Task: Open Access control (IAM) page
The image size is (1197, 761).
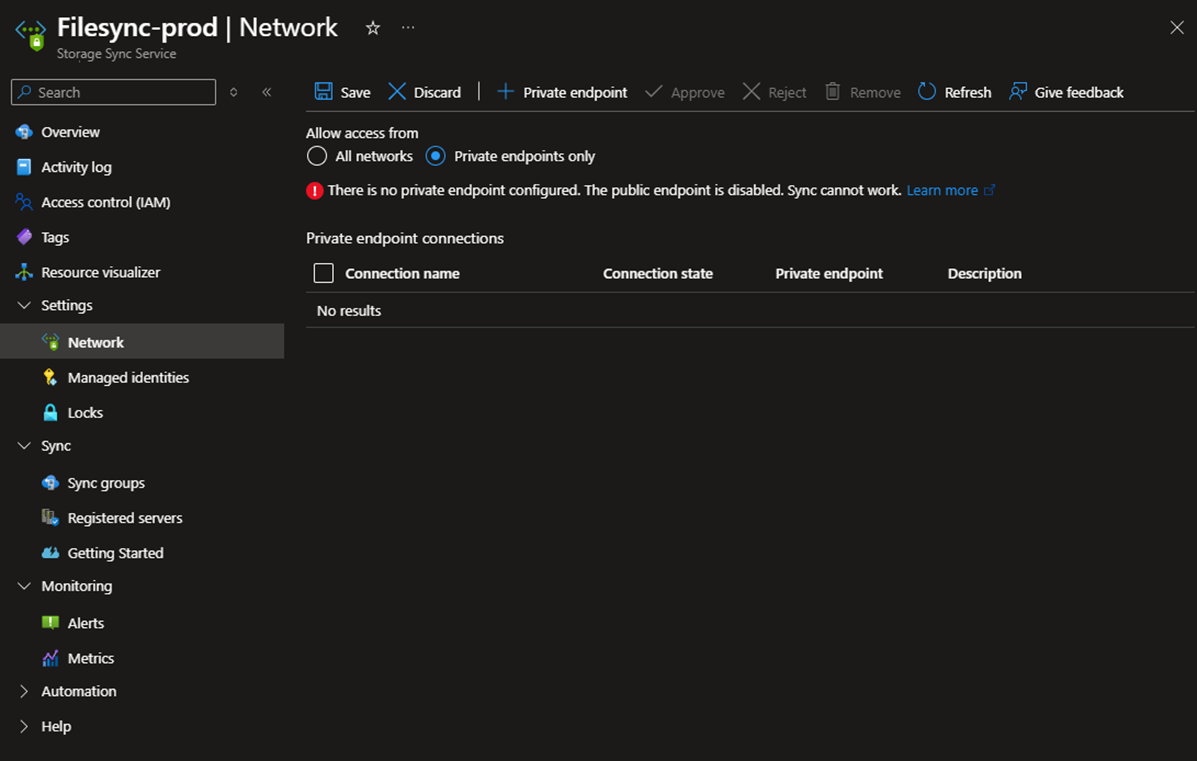Action: pyautogui.click(x=105, y=202)
